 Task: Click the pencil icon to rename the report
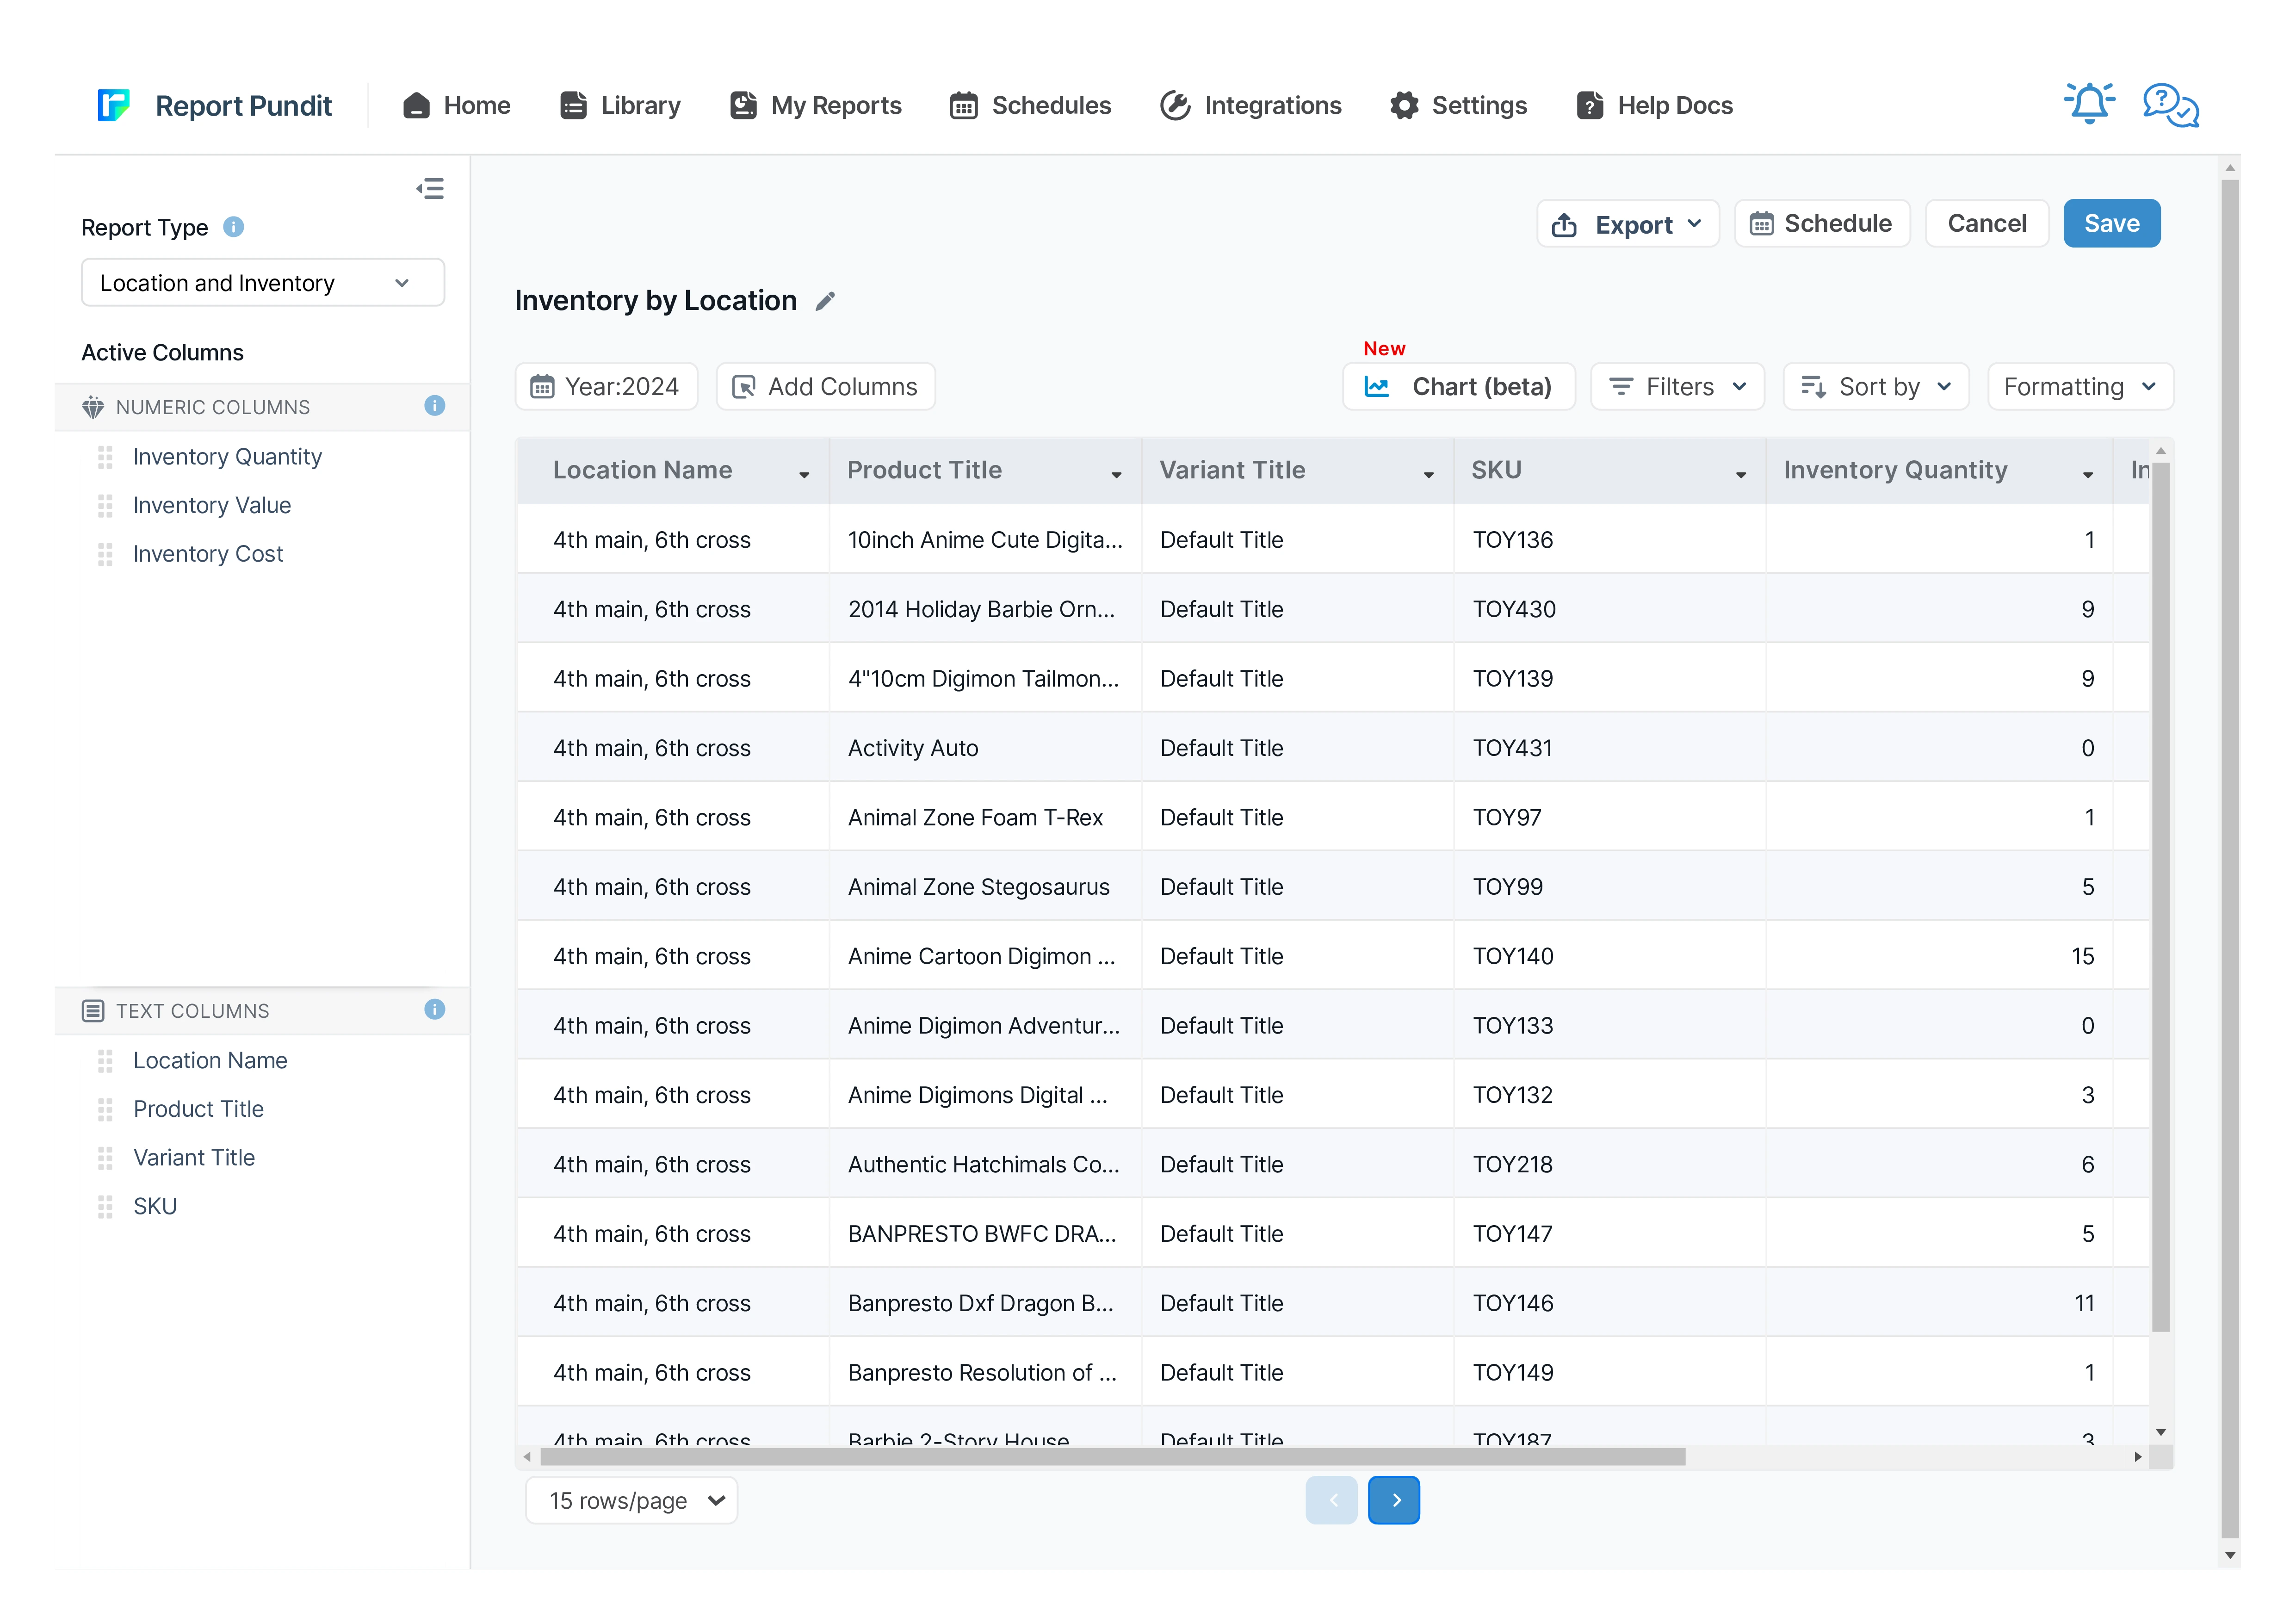(x=825, y=301)
